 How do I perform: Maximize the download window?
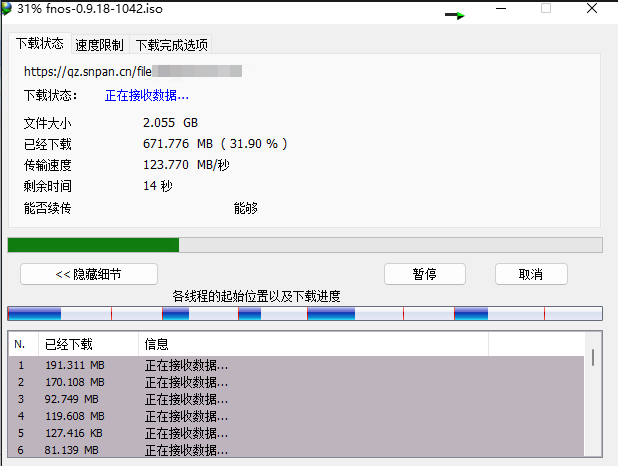(x=546, y=9)
